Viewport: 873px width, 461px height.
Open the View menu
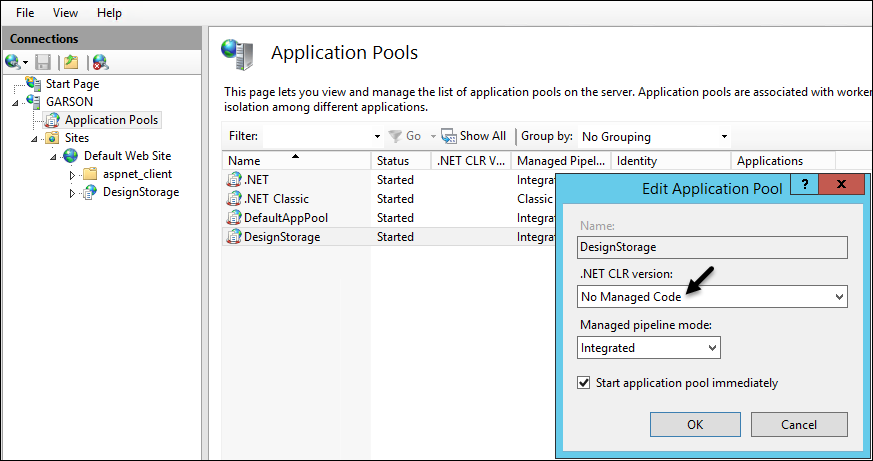65,12
